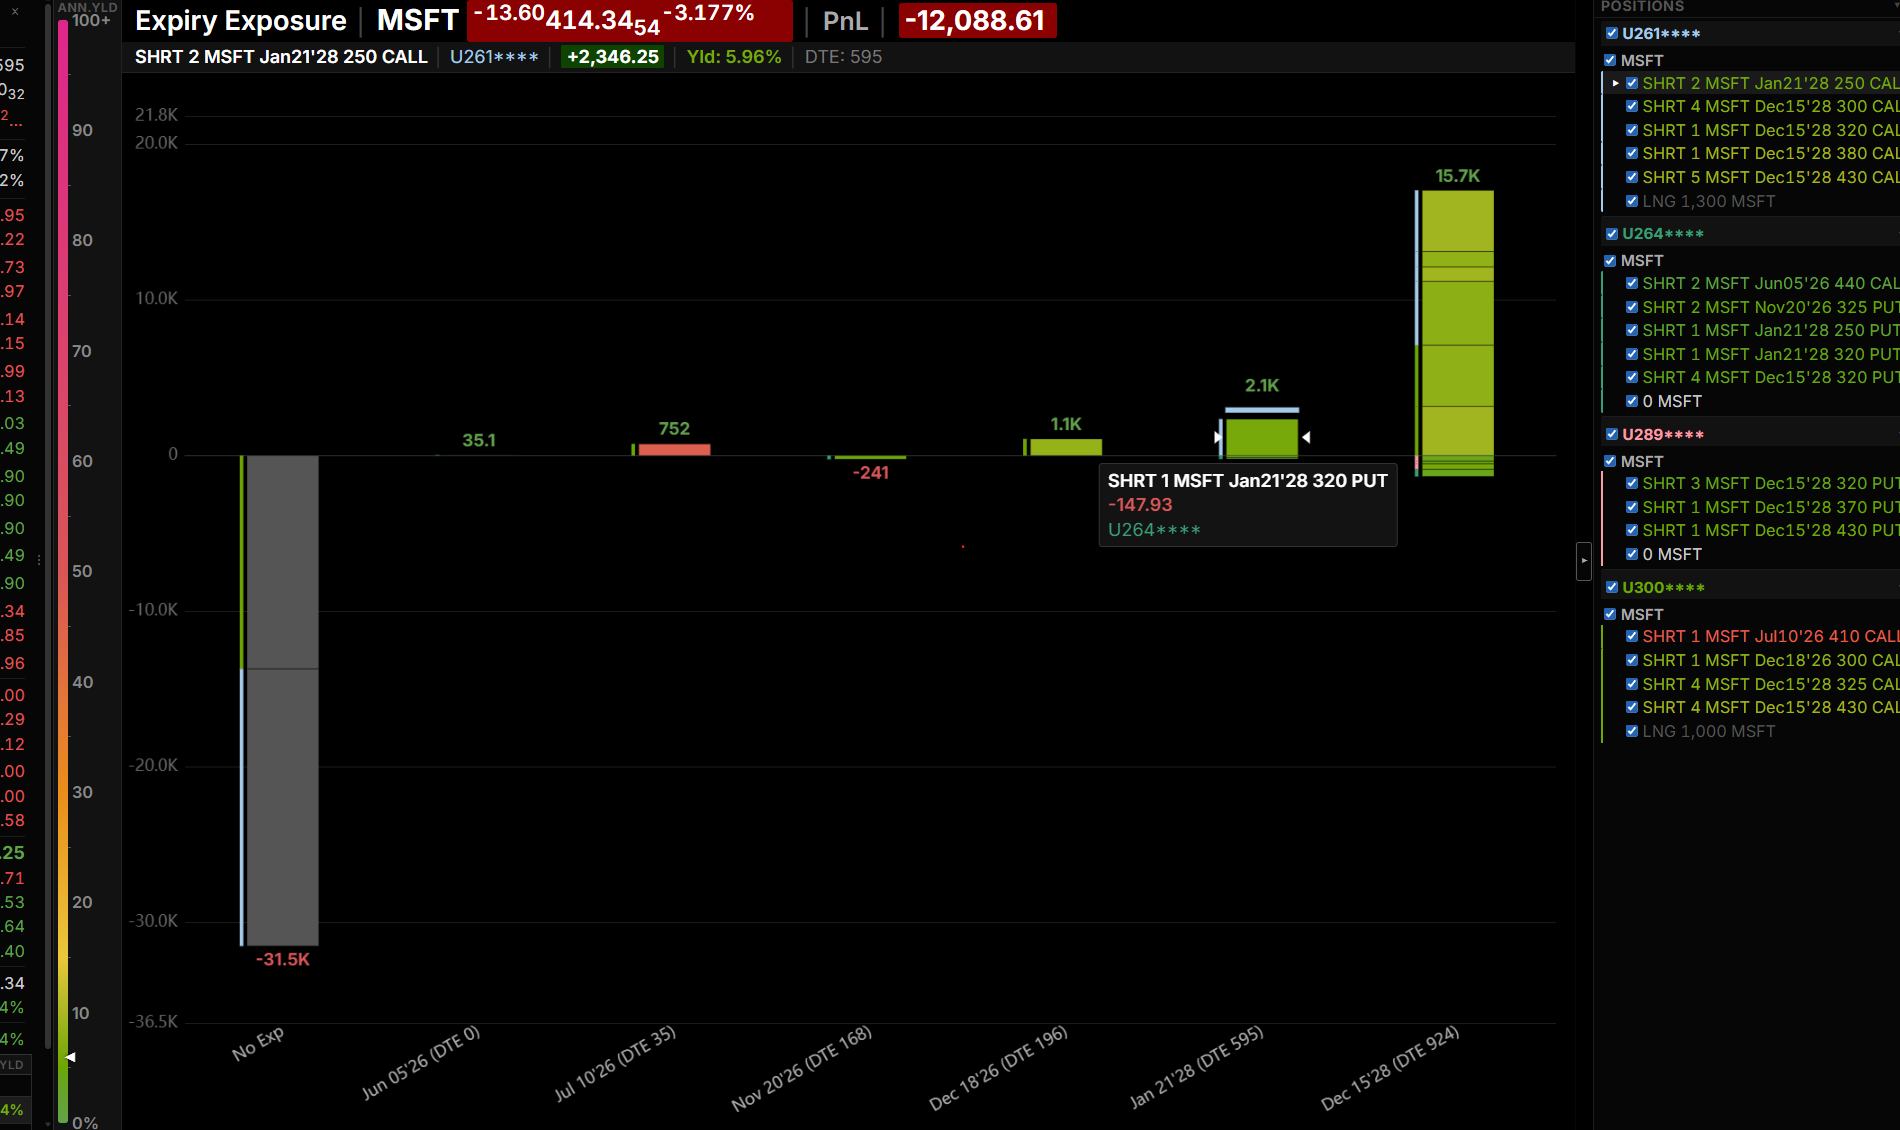1900x1130 pixels.
Task: Click the annualized yield color gradient bar
Action: pos(63,570)
